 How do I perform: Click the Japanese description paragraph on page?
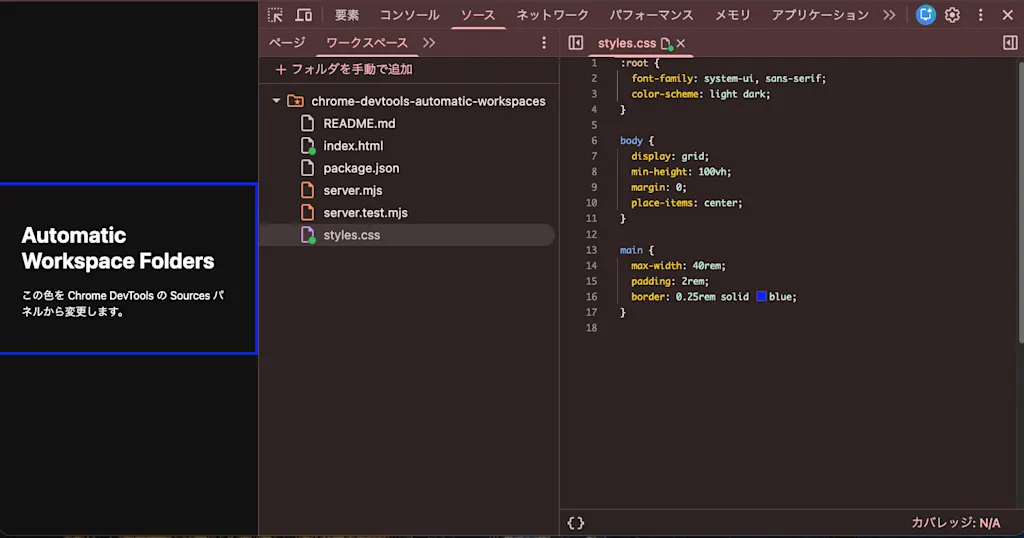[123, 304]
